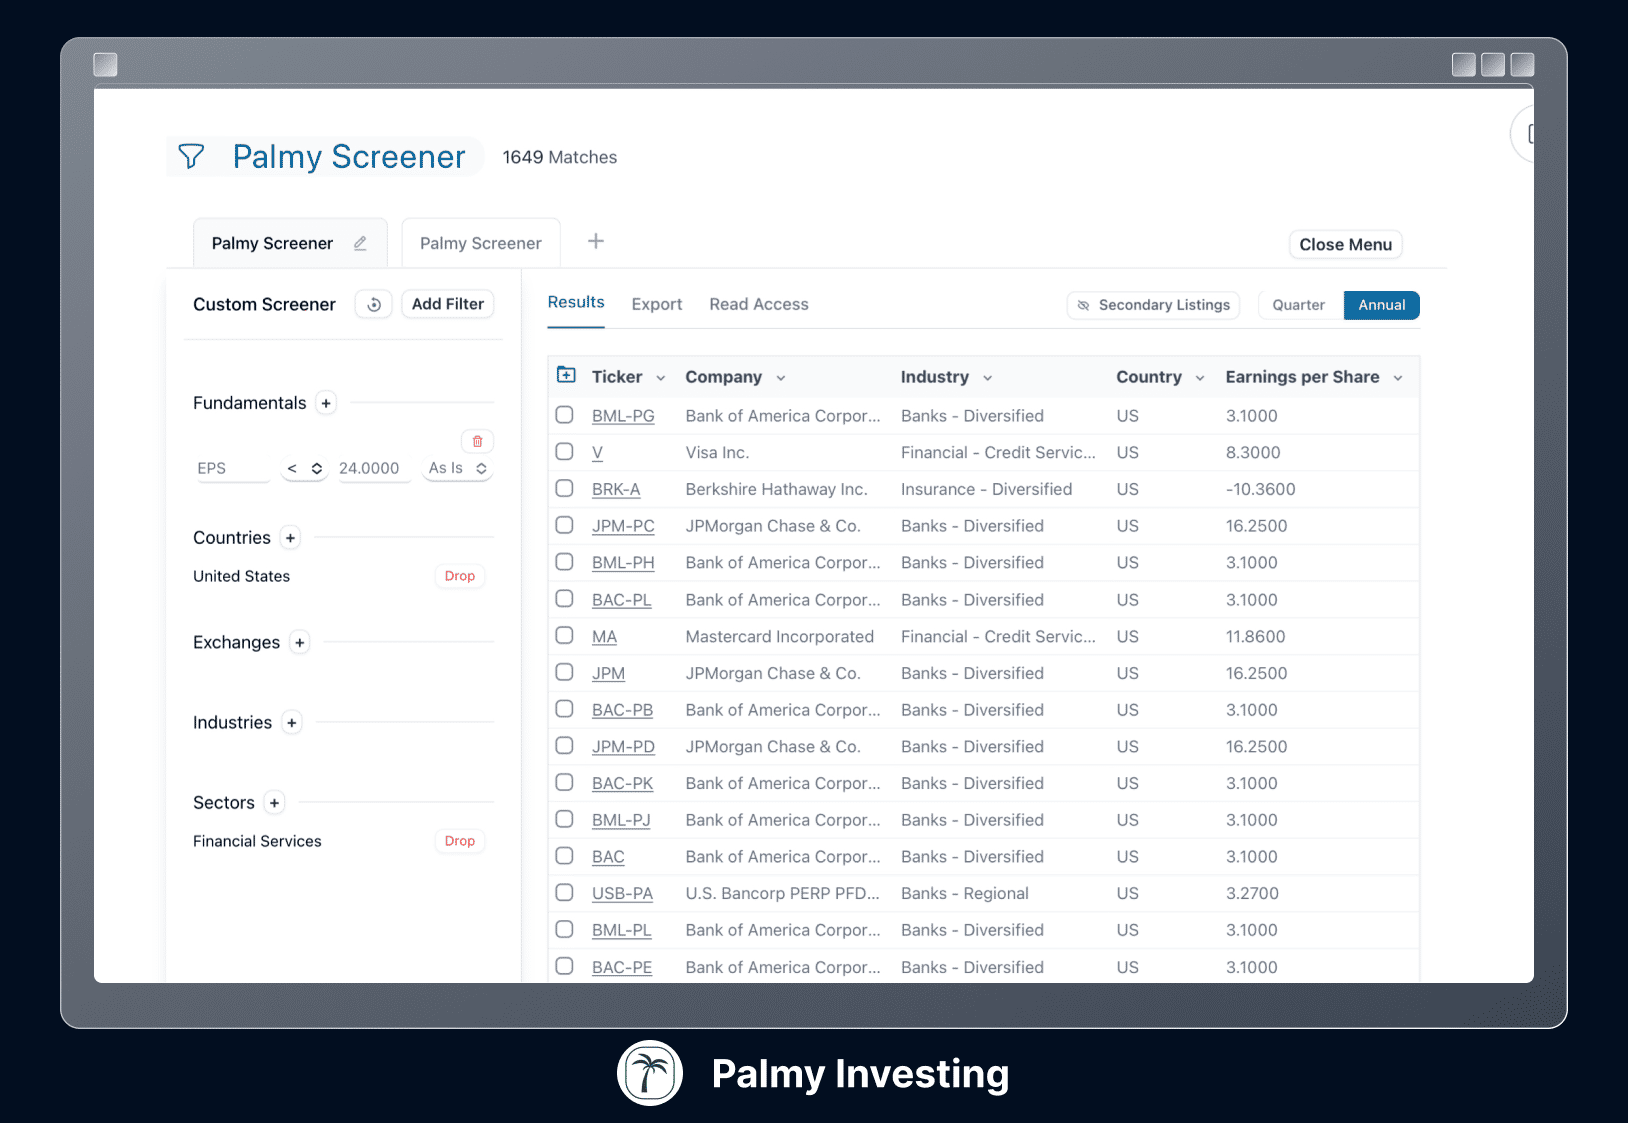Screen dimensions: 1628x1123
Task: Toggle Secondary Listings visibility
Action: point(1154,305)
